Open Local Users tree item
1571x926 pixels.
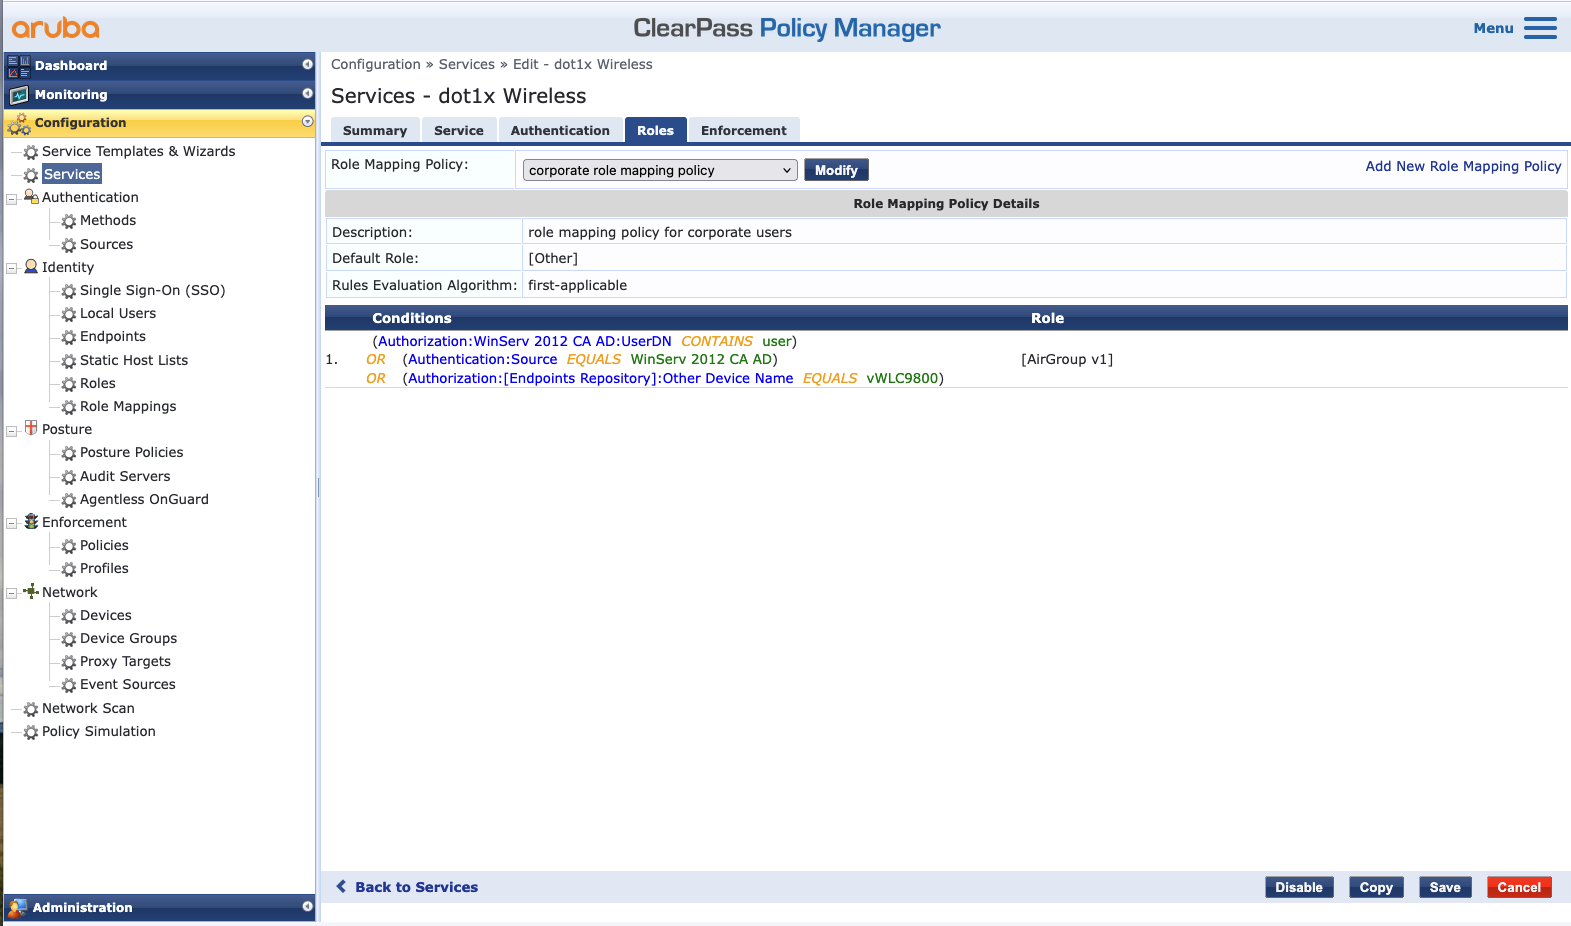(118, 313)
